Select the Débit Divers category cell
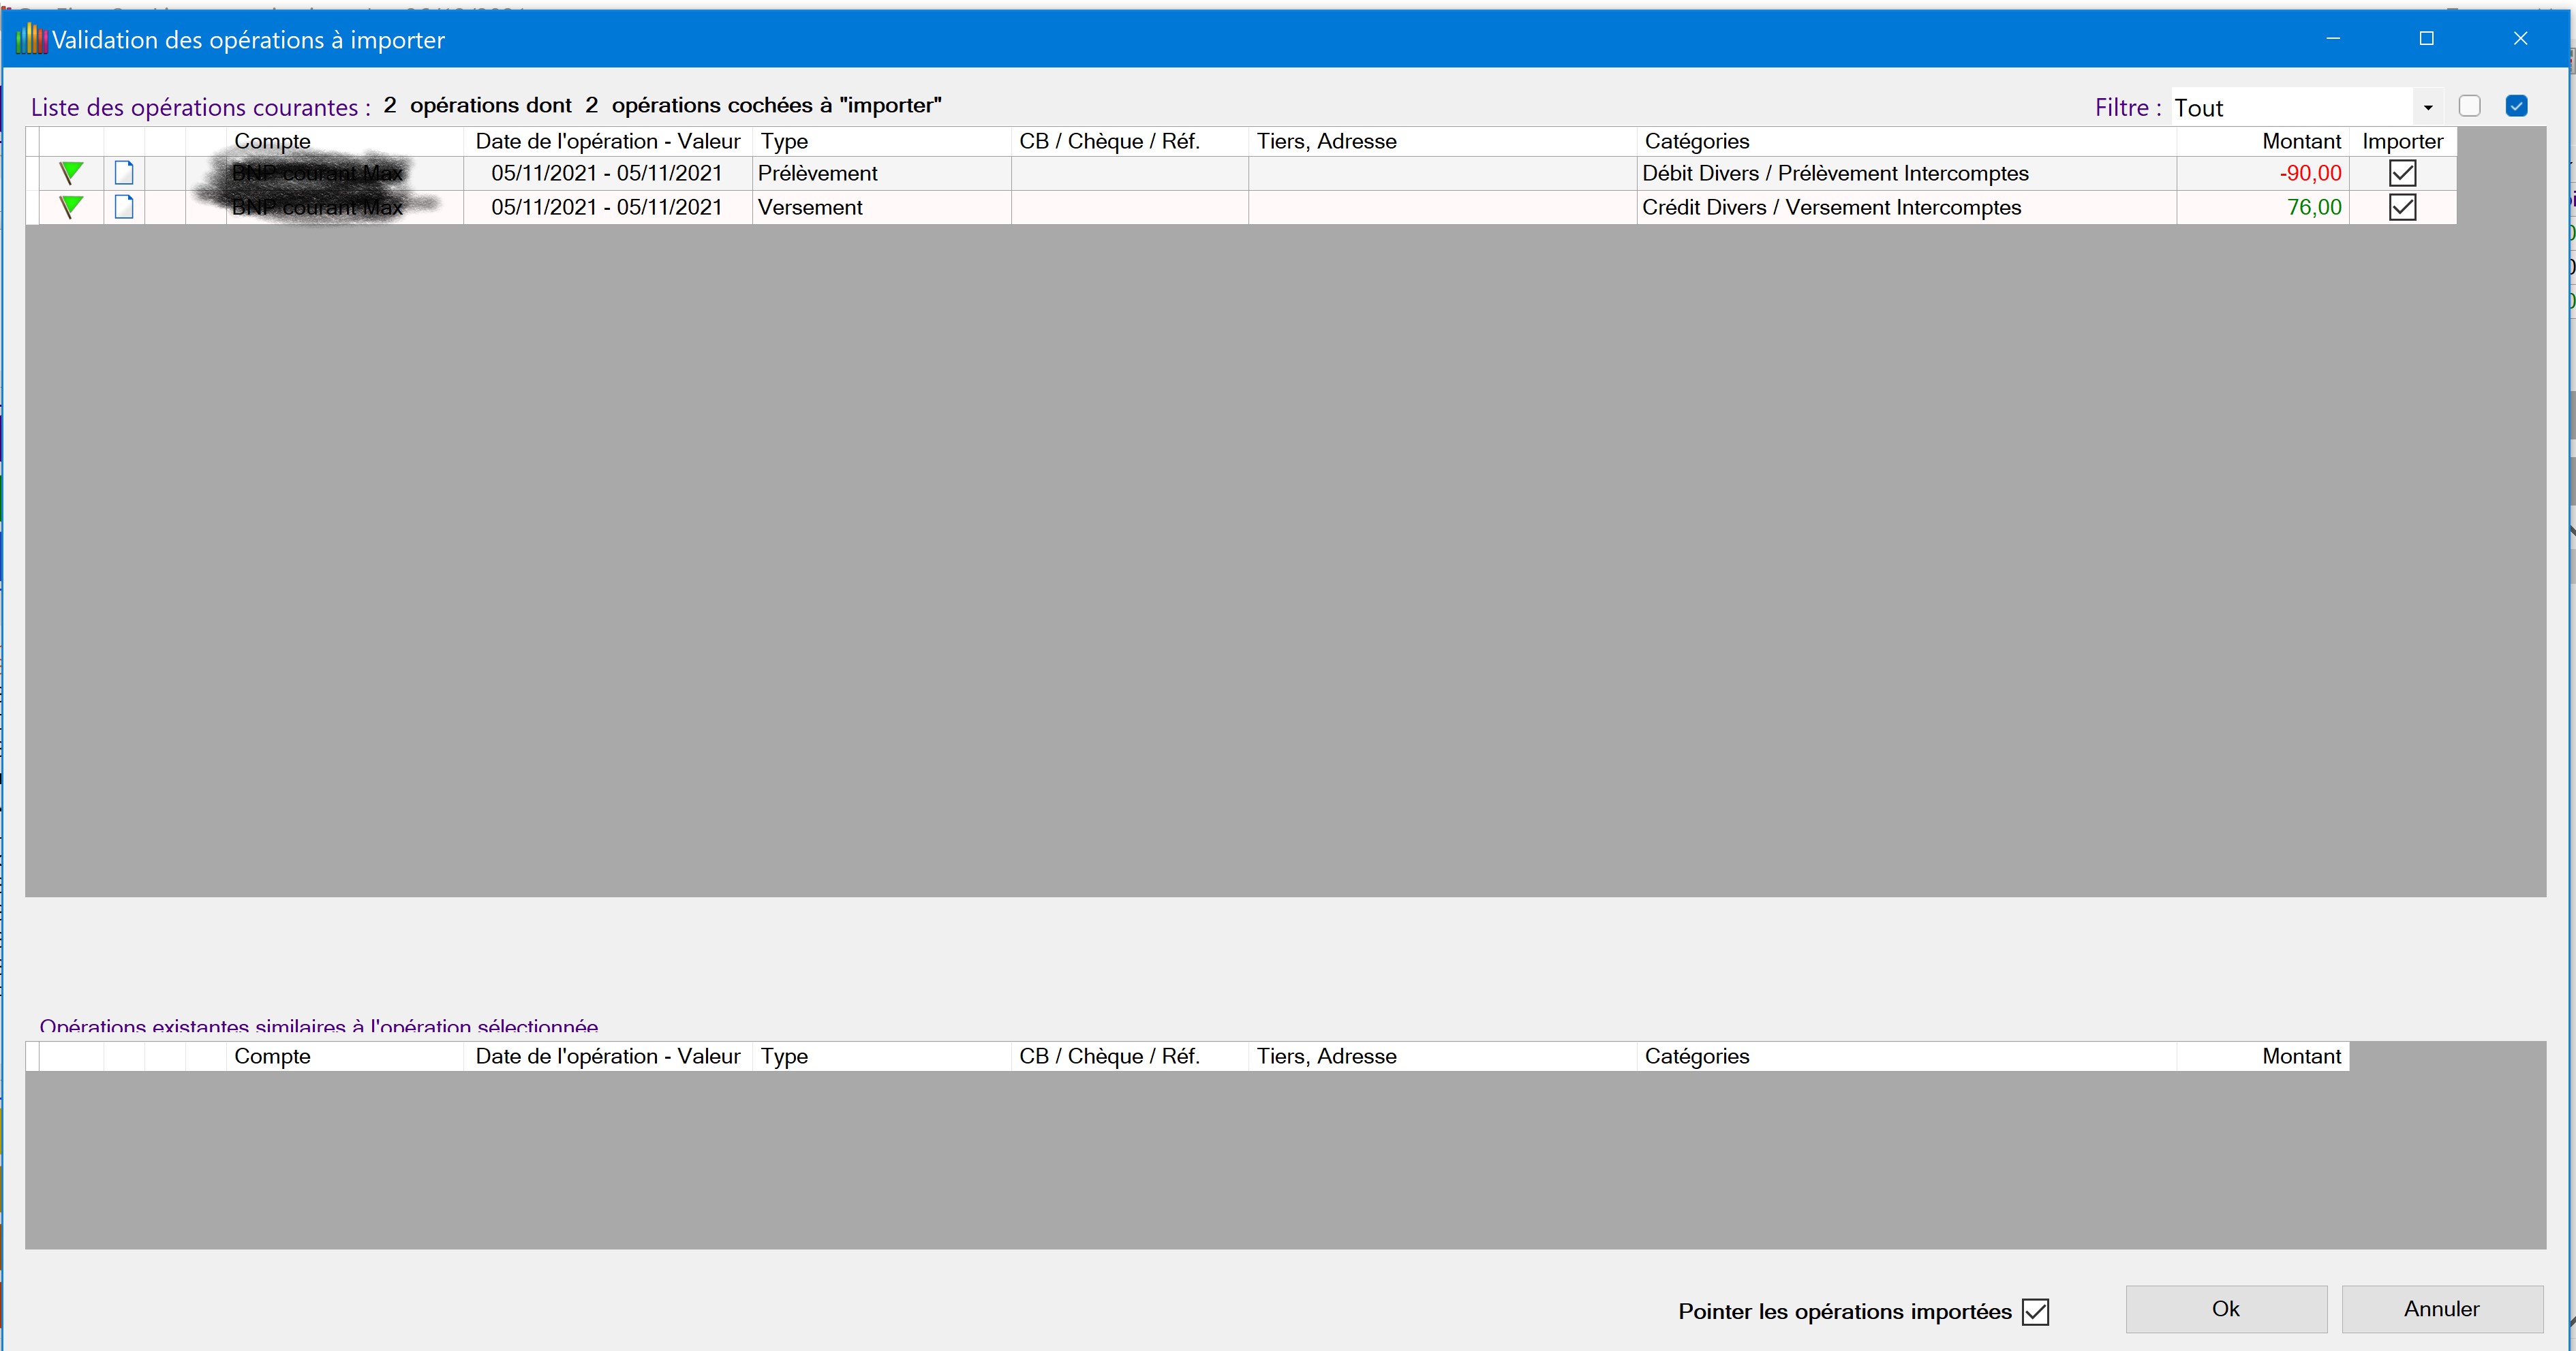The width and height of the screenshot is (2576, 1351). pyautogui.click(x=1835, y=173)
